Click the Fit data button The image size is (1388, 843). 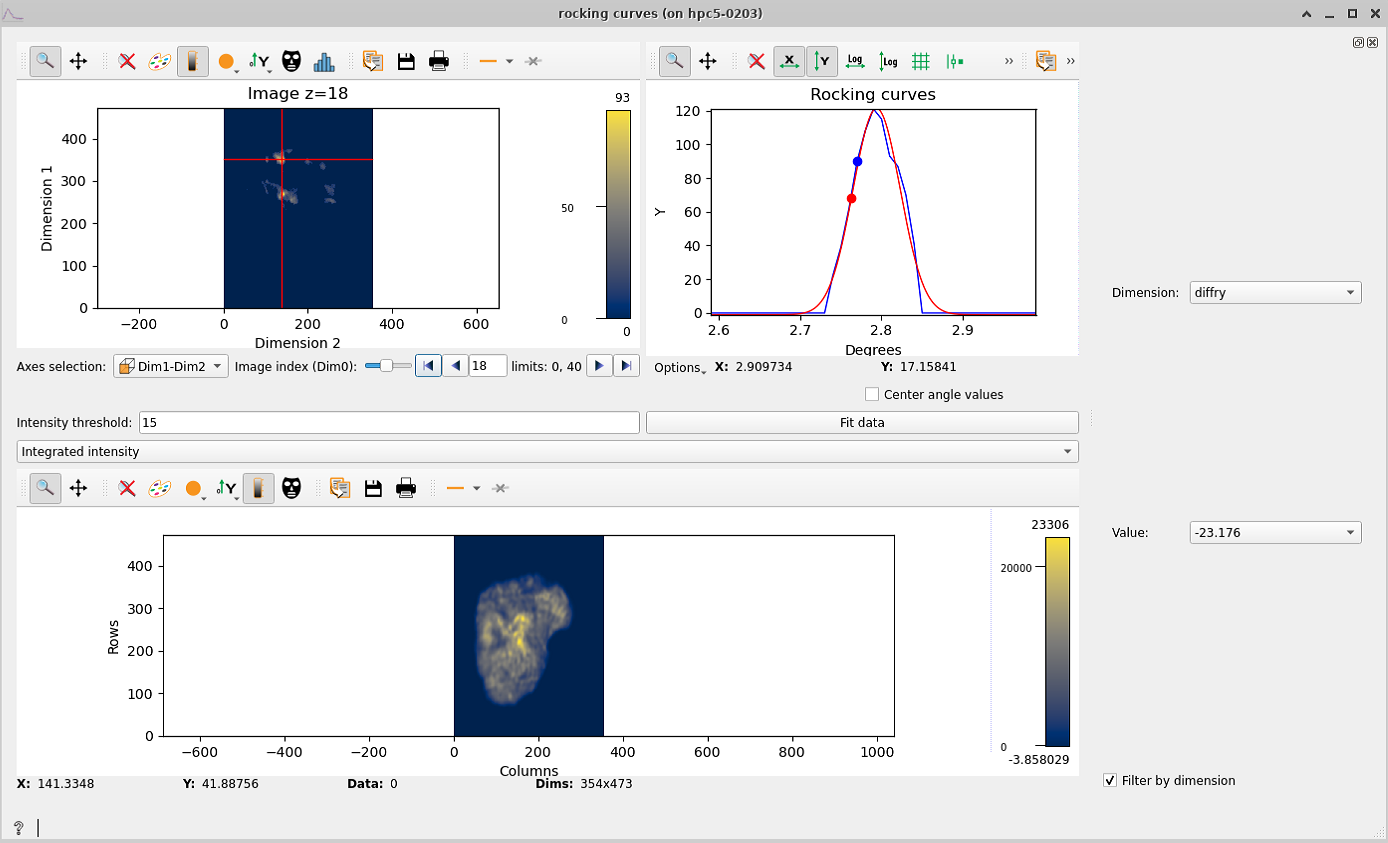click(x=862, y=422)
